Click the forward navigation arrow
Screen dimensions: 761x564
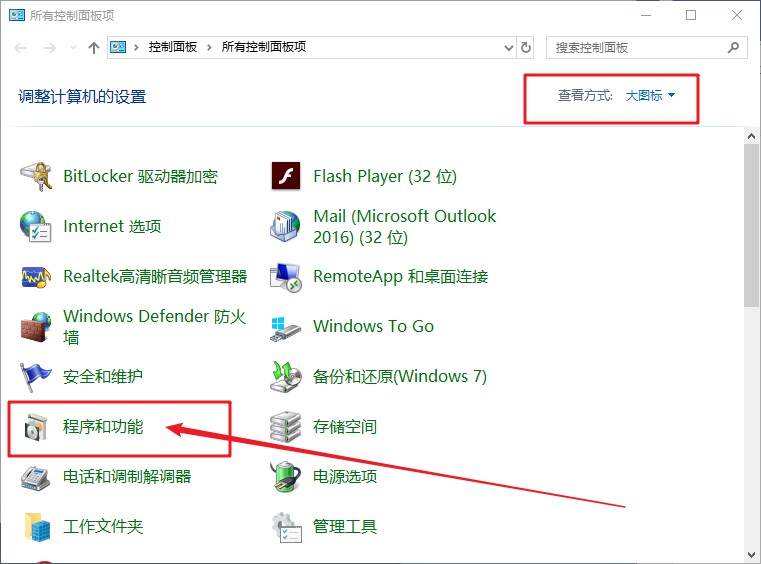click(x=50, y=48)
